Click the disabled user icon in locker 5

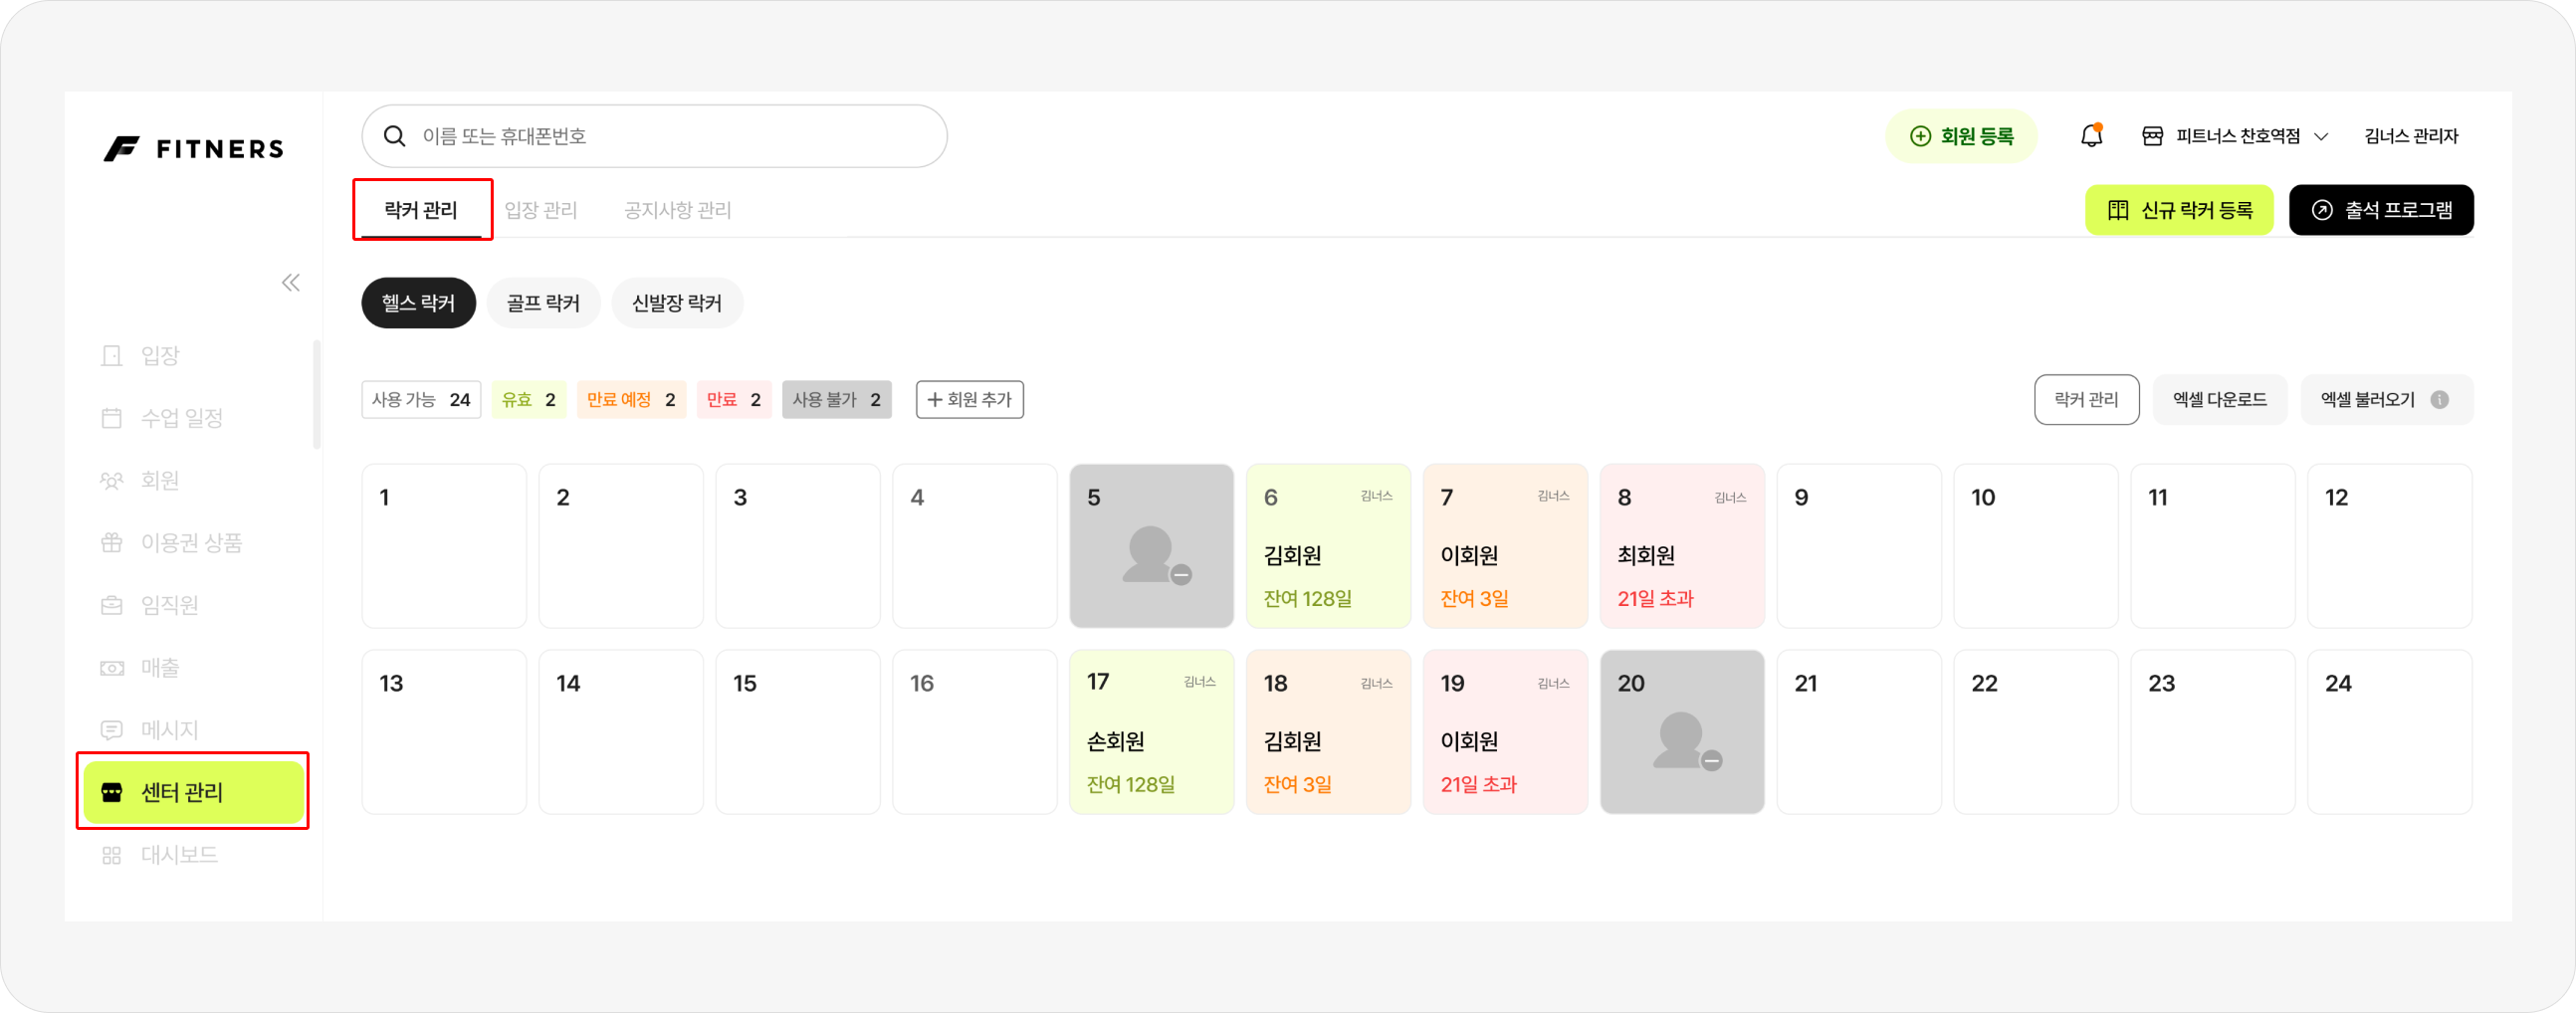tap(1156, 556)
